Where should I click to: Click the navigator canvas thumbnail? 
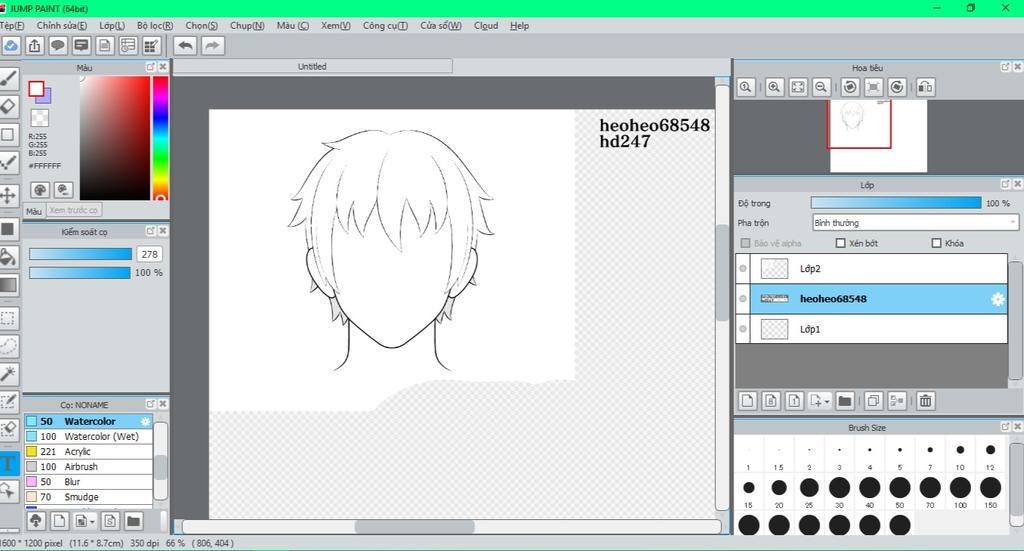pos(878,136)
